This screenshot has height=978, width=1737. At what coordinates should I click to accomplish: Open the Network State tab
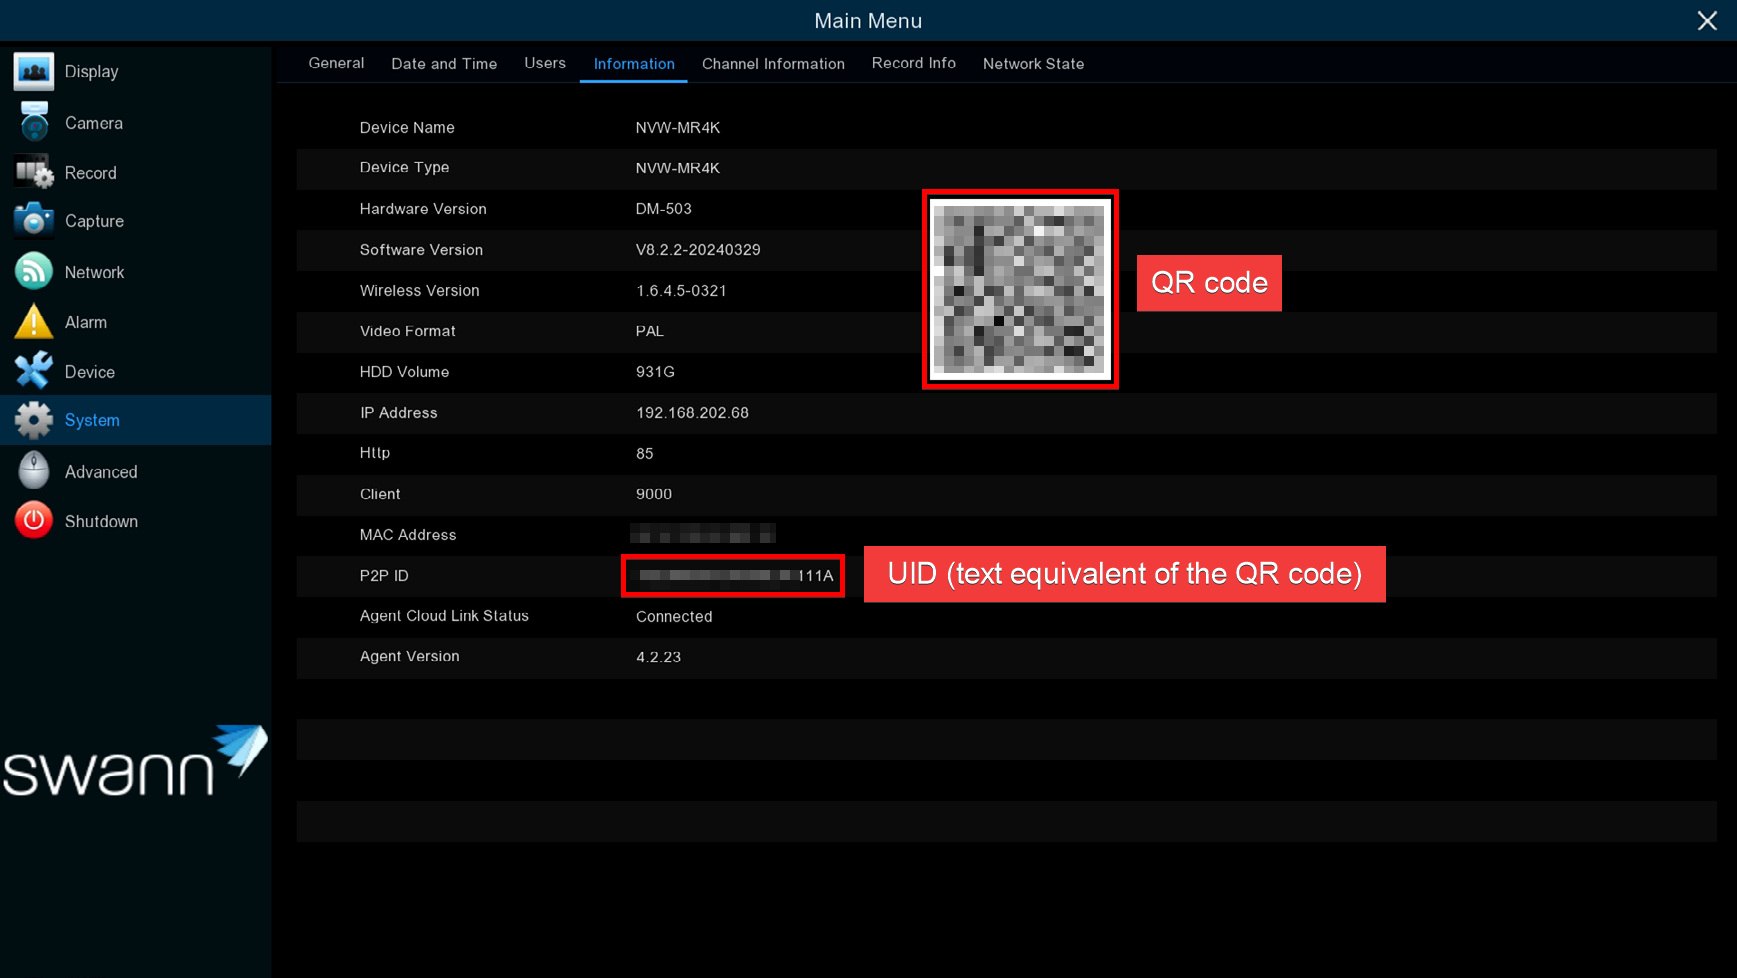point(1033,64)
